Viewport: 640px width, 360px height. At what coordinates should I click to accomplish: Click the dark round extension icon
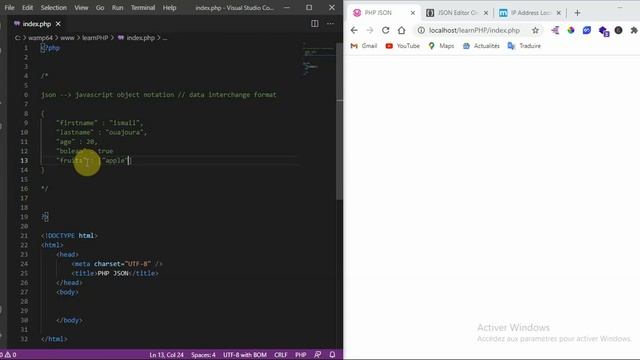coord(619,30)
